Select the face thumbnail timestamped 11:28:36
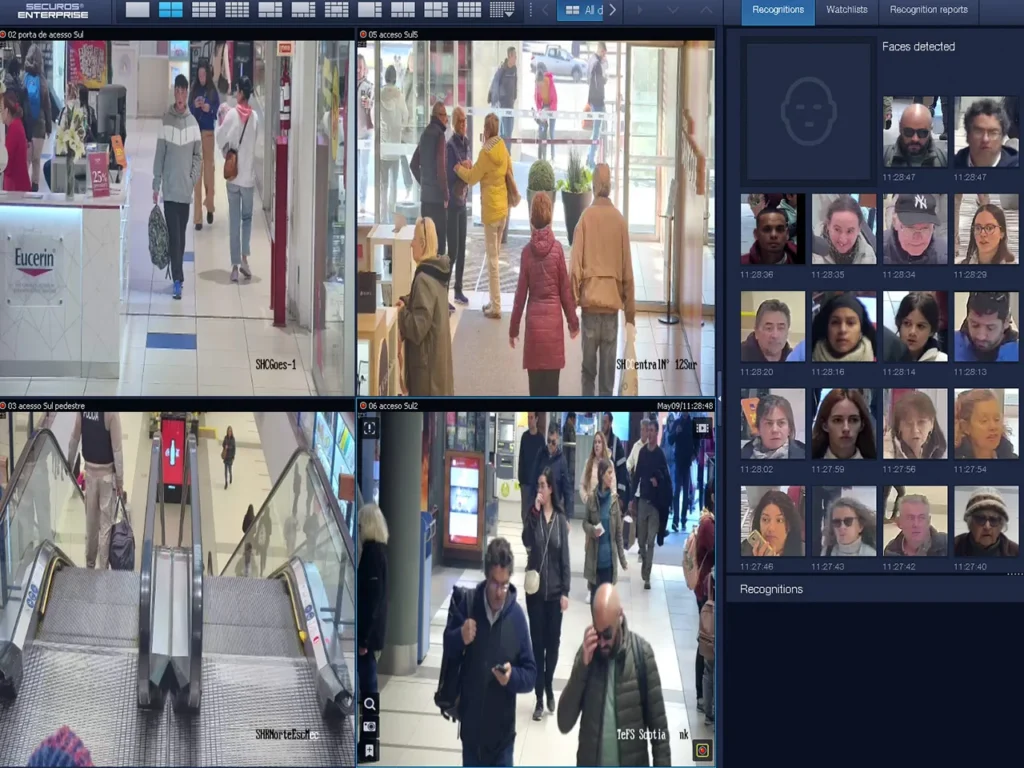This screenshot has width=1024, height=768. [x=773, y=229]
